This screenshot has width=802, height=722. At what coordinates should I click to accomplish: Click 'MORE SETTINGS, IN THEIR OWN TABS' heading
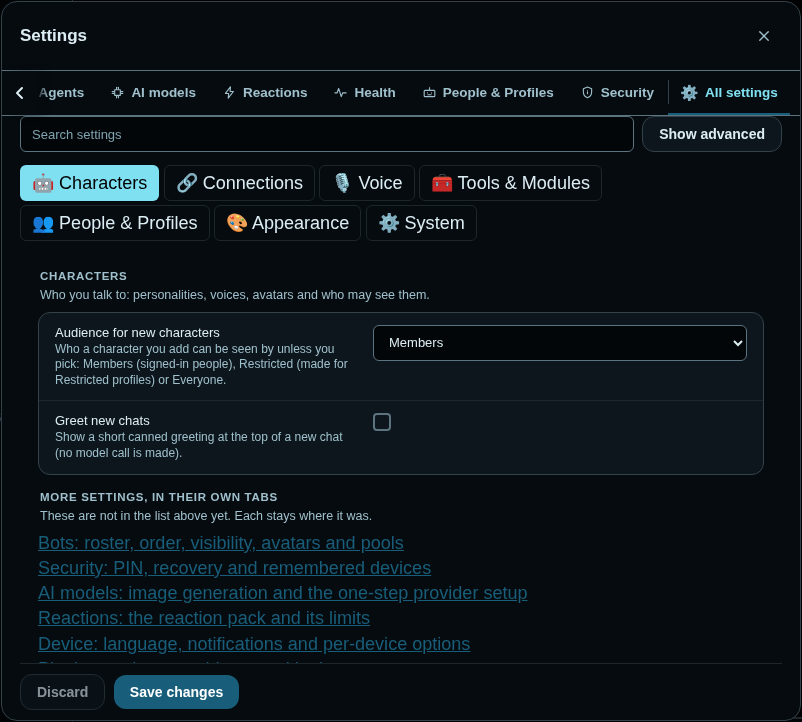click(159, 497)
